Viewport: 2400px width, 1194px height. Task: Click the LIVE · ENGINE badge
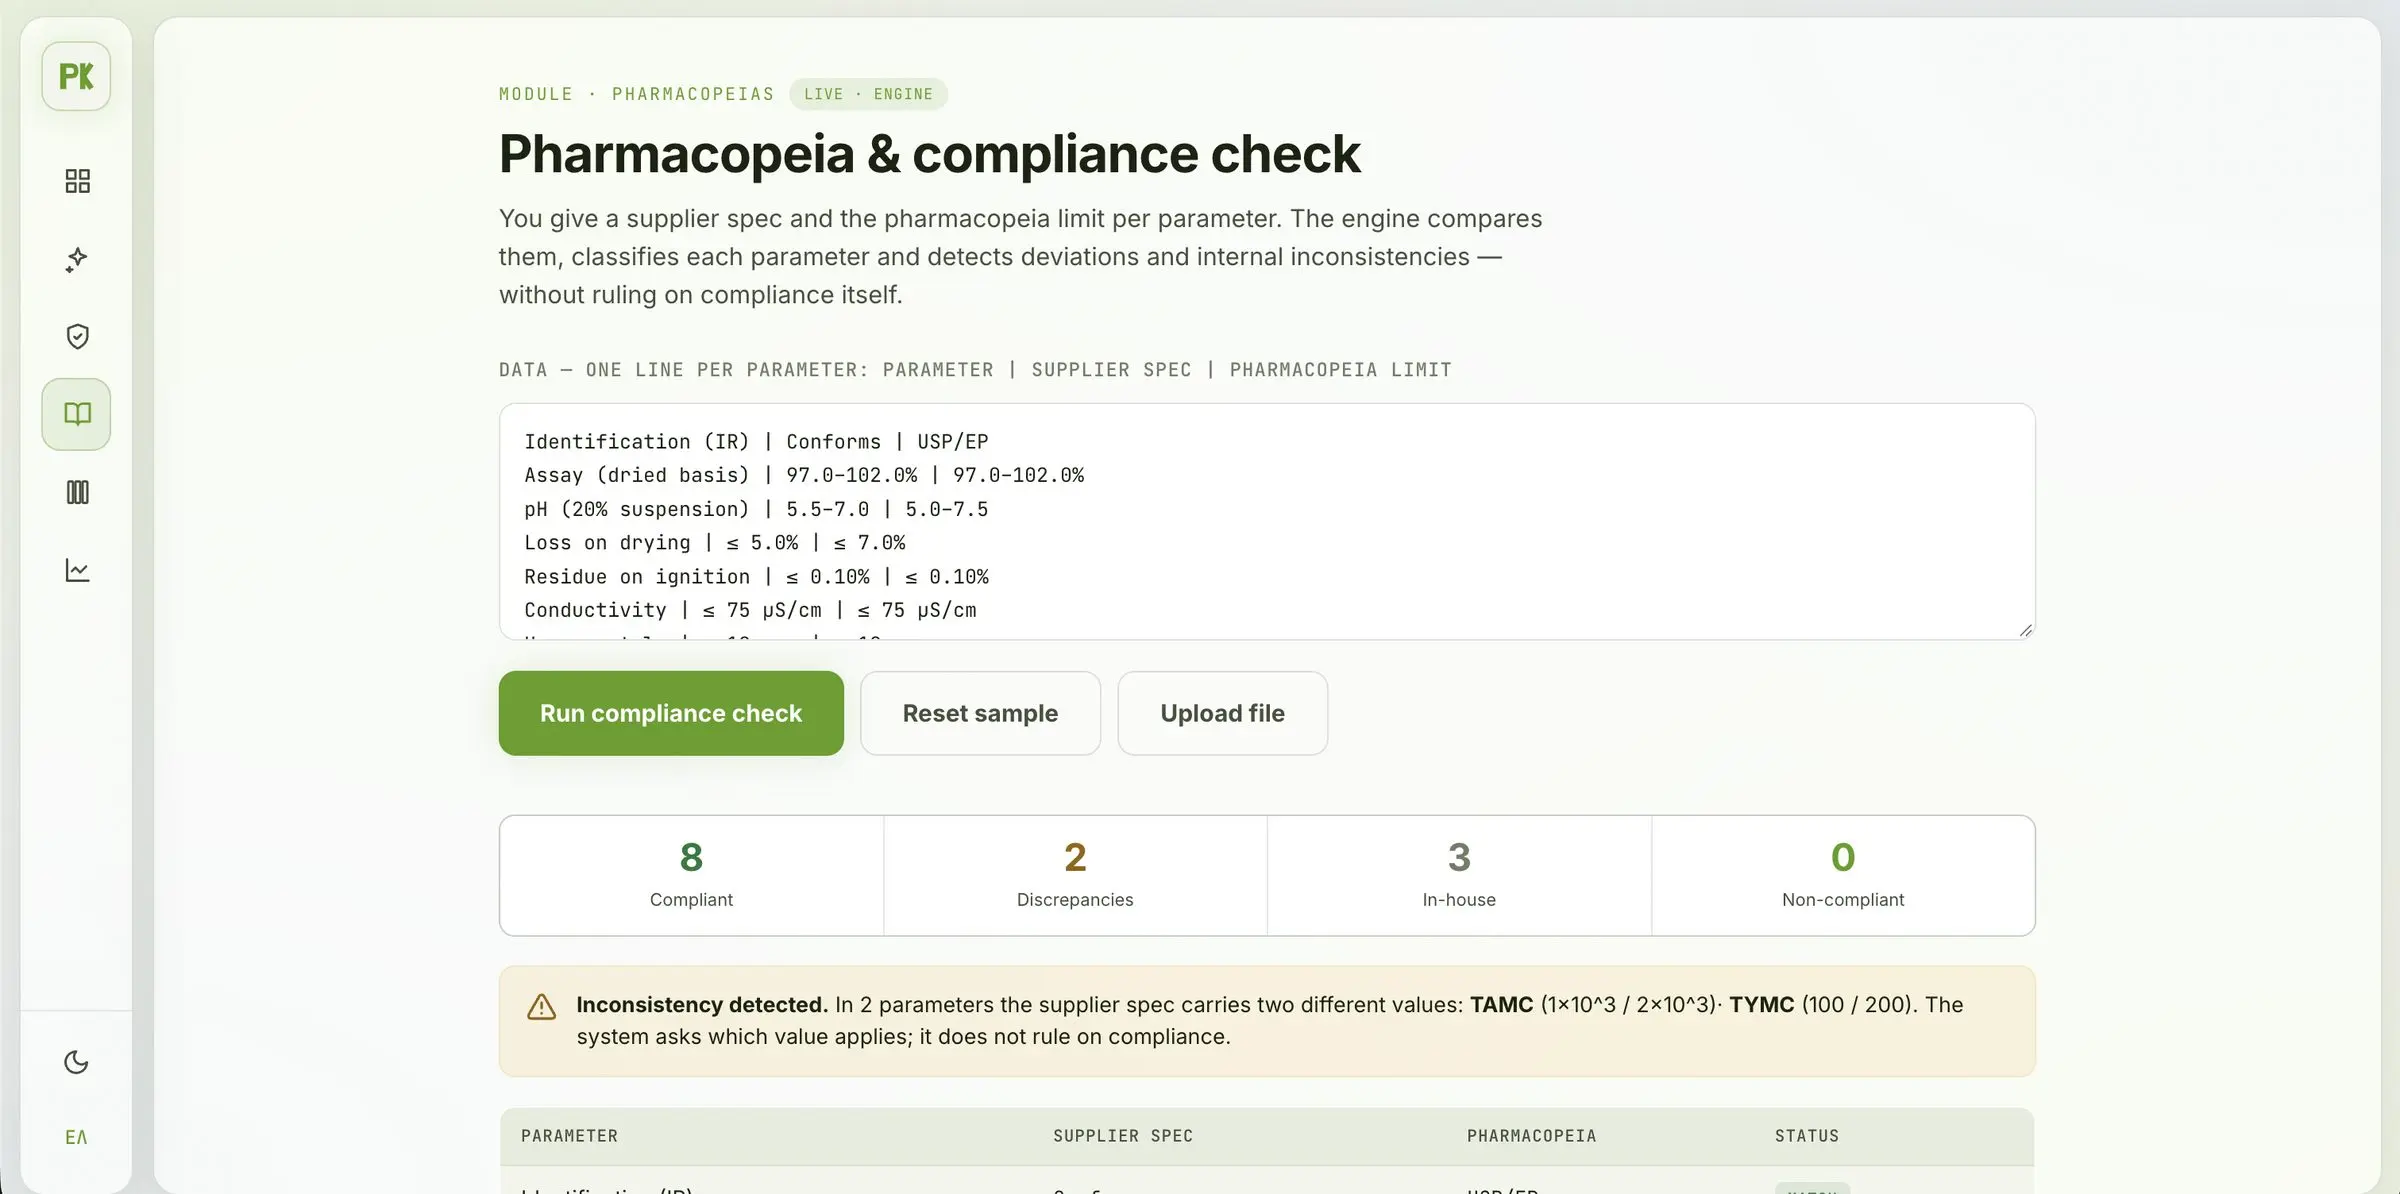tap(868, 94)
